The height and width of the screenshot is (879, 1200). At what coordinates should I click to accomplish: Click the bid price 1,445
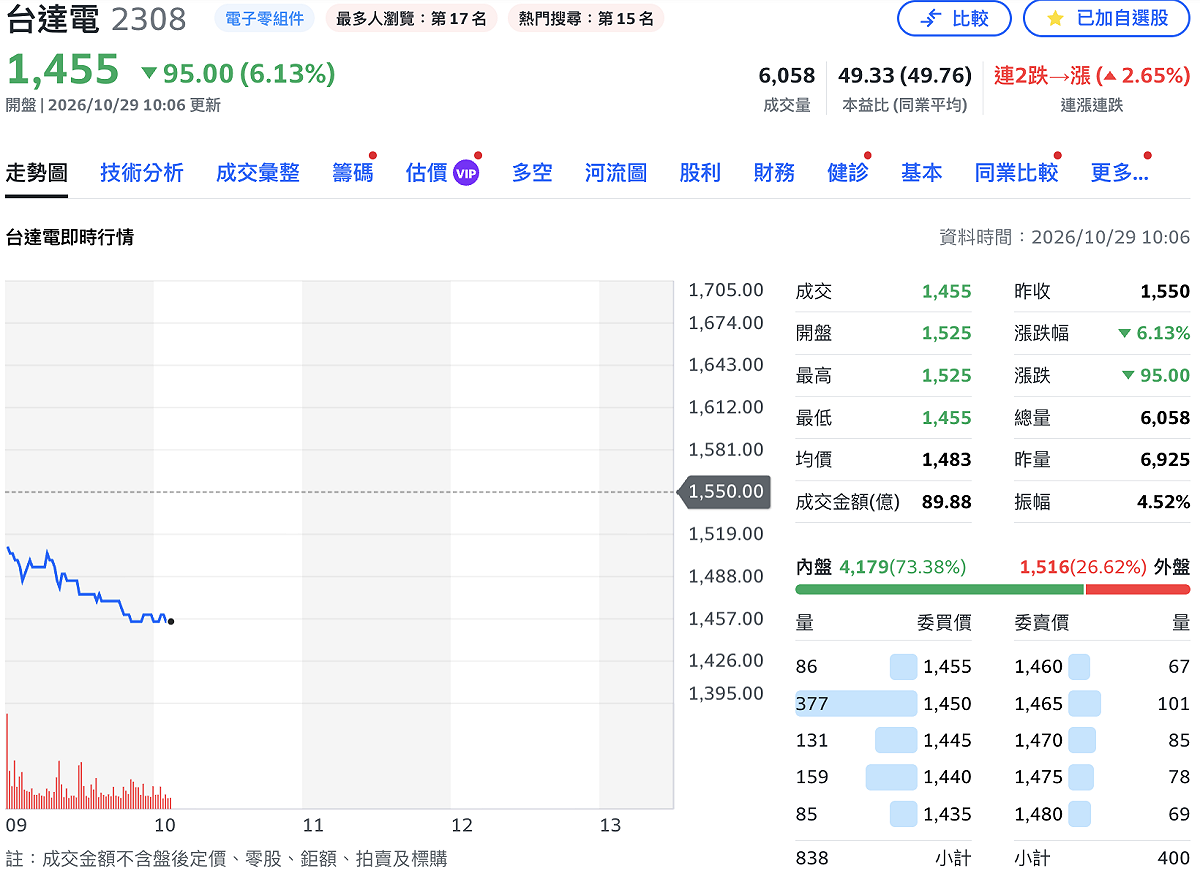tap(947, 740)
